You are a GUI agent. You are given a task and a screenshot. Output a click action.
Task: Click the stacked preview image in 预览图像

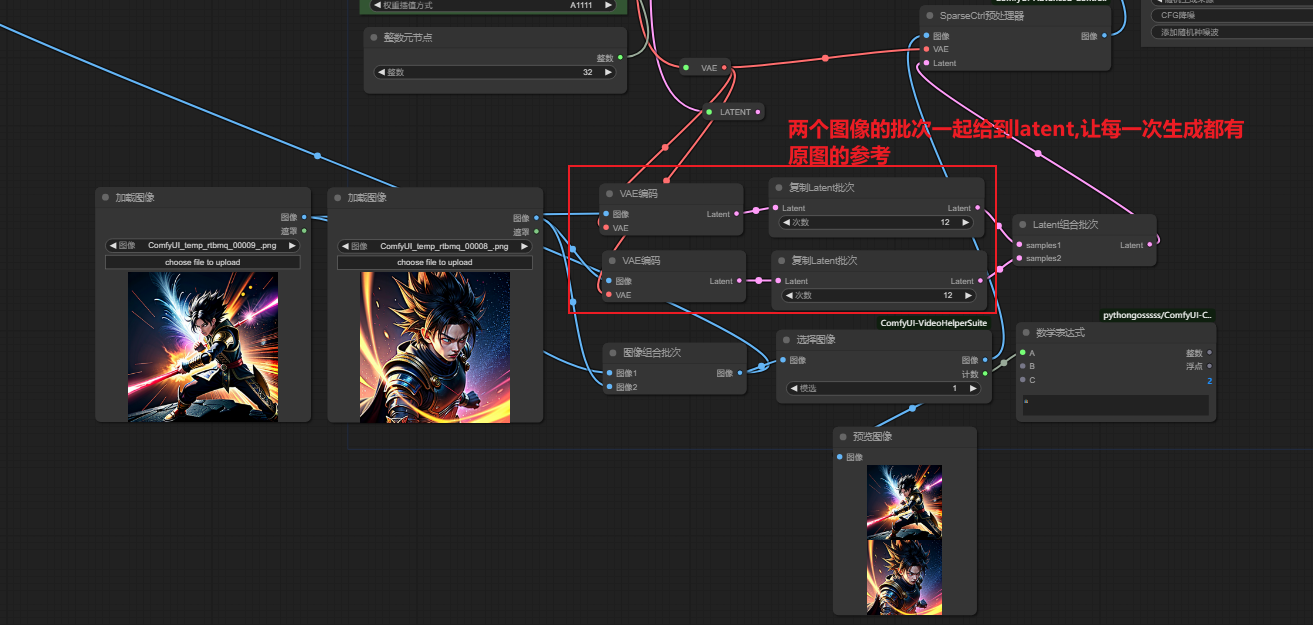point(904,540)
